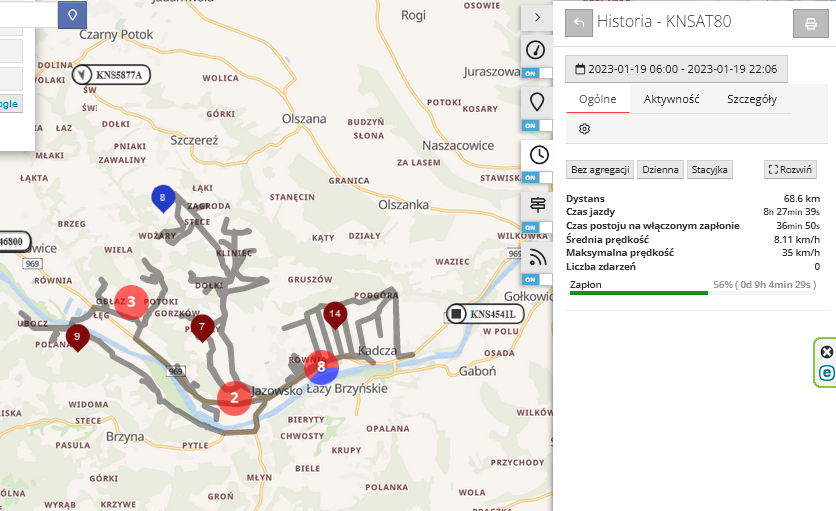This screenshot has width=836, height=511.
Task: Click the speedometer layer icon
Action: click(x=537, y=51)
